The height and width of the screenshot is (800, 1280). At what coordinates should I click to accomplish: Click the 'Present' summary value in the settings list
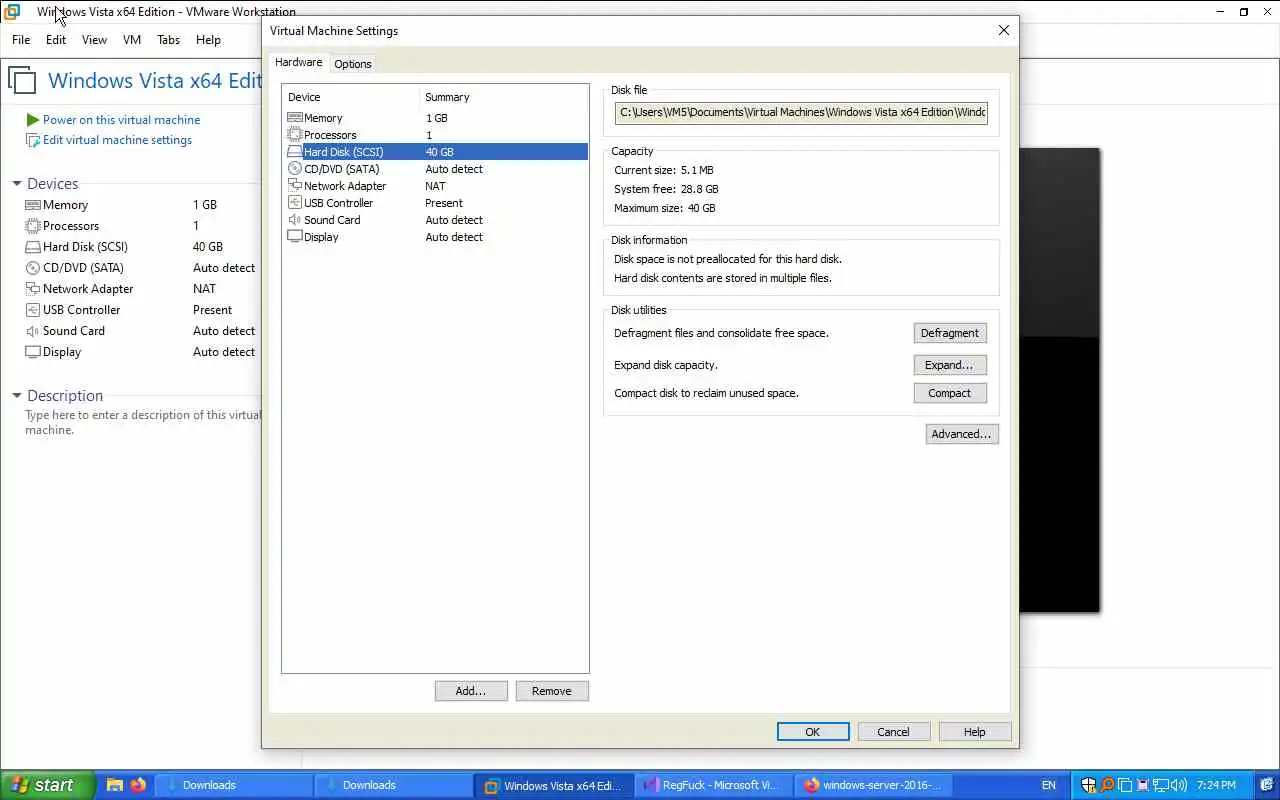tap(444, 203)
